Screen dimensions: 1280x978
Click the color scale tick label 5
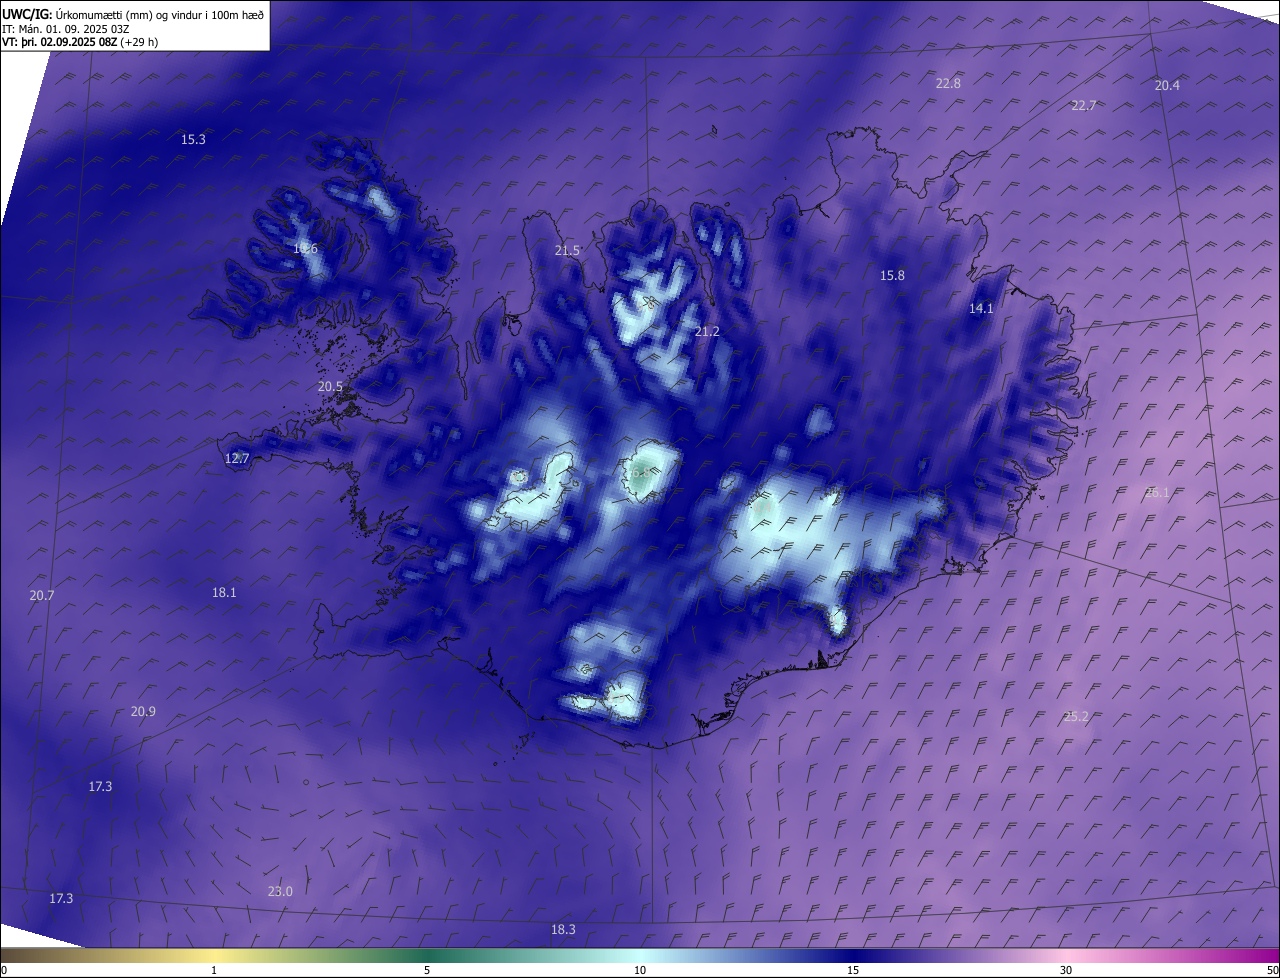tap(427, 970)
